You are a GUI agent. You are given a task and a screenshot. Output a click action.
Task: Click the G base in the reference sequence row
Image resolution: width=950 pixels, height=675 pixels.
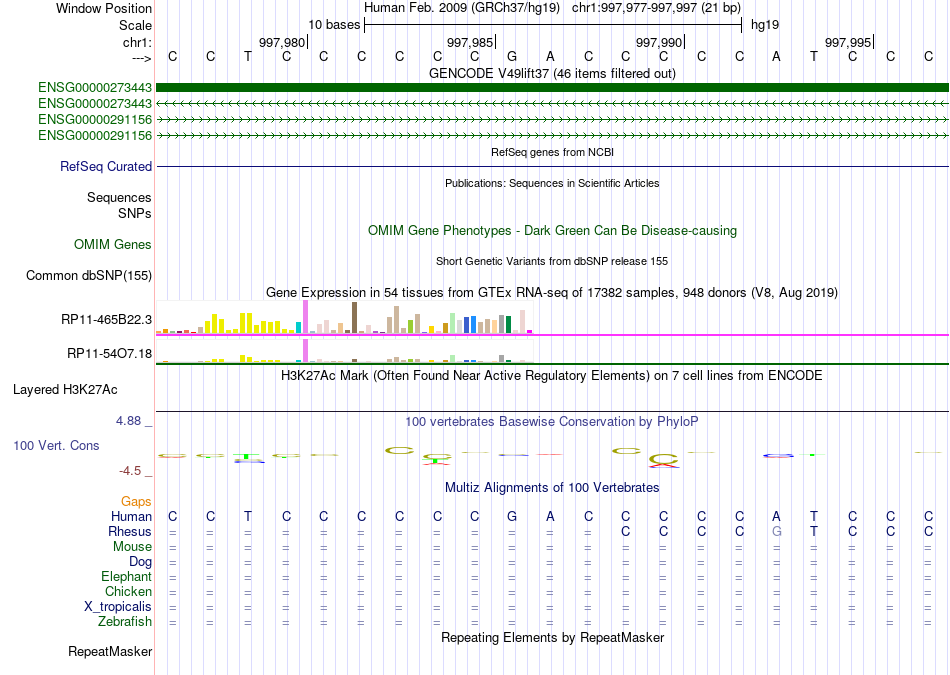coord(512,57)
